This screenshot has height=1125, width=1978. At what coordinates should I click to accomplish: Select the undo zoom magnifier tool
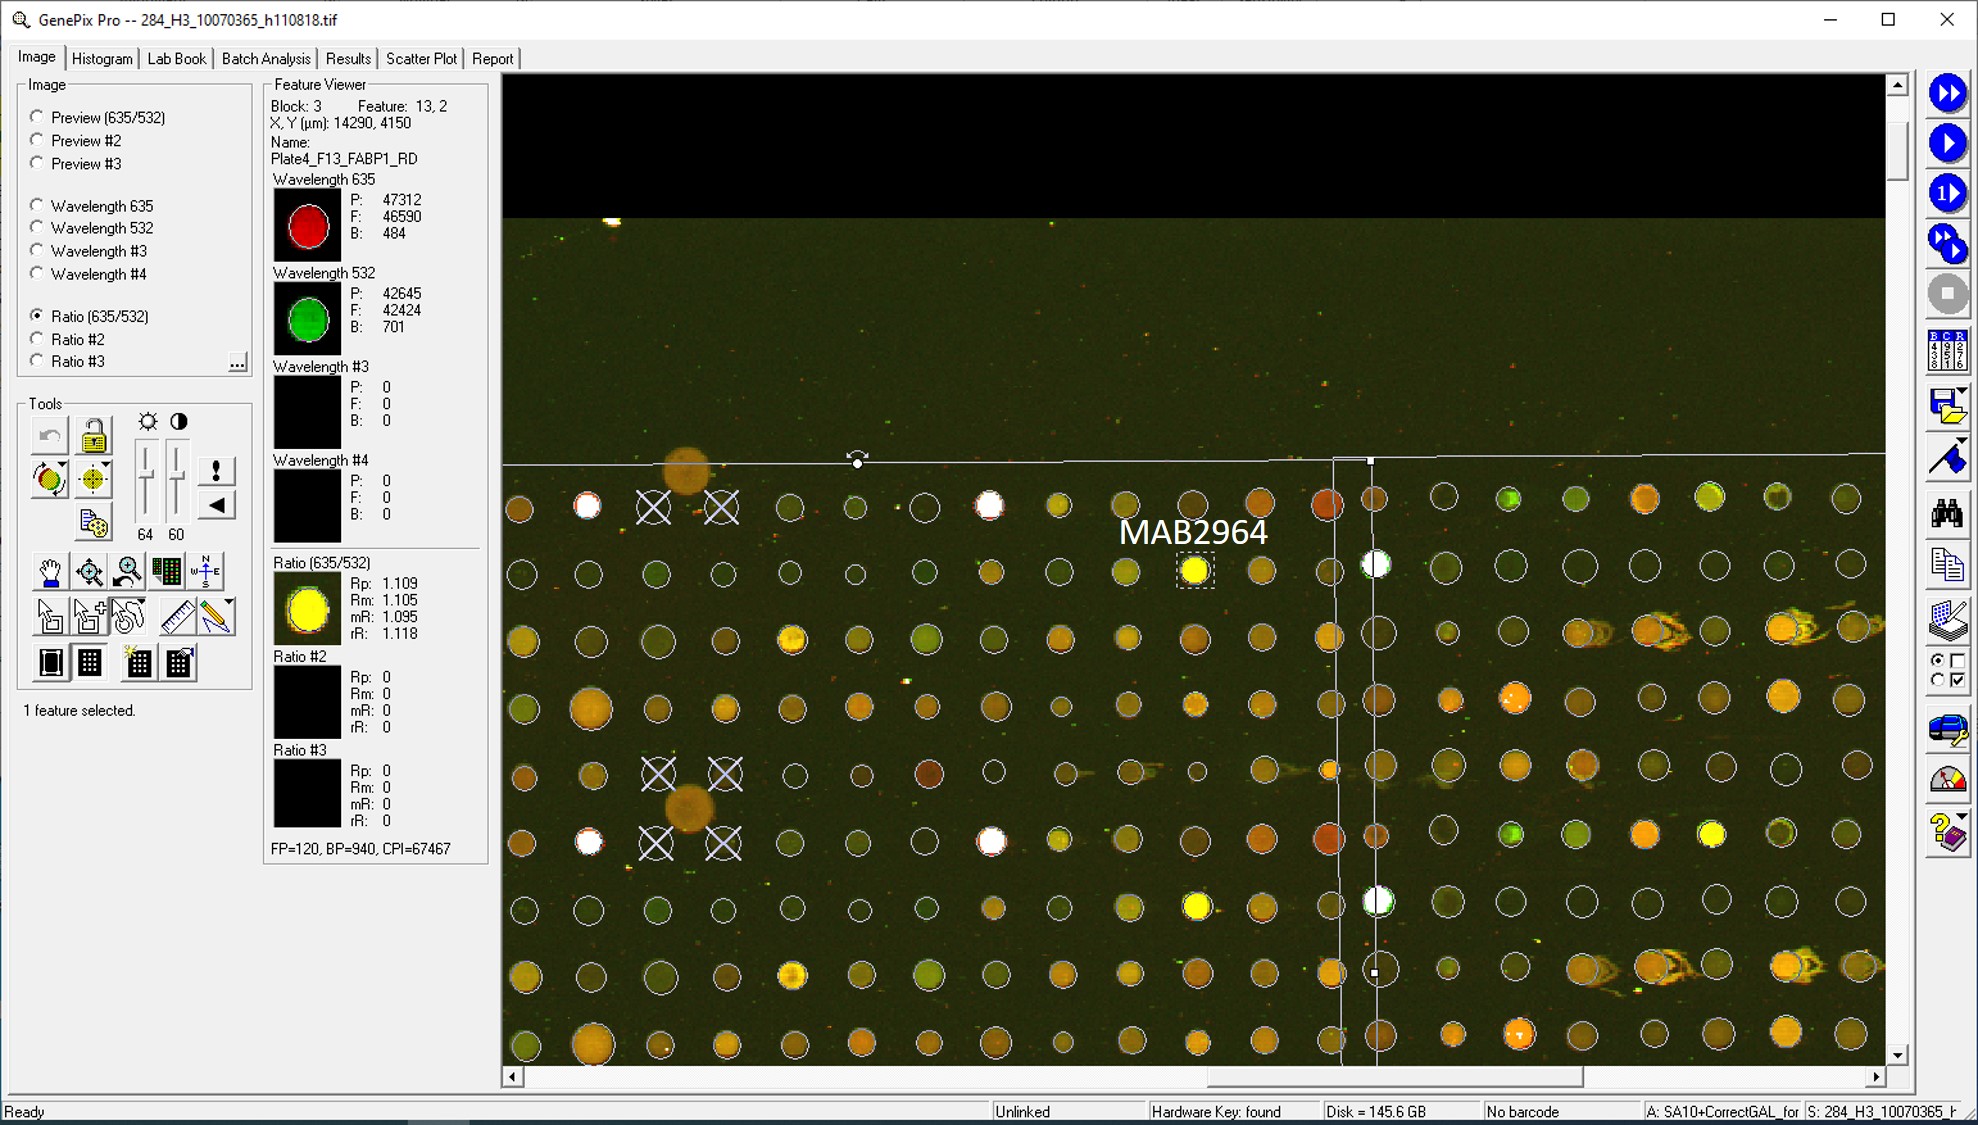click(x=128, y=572)
